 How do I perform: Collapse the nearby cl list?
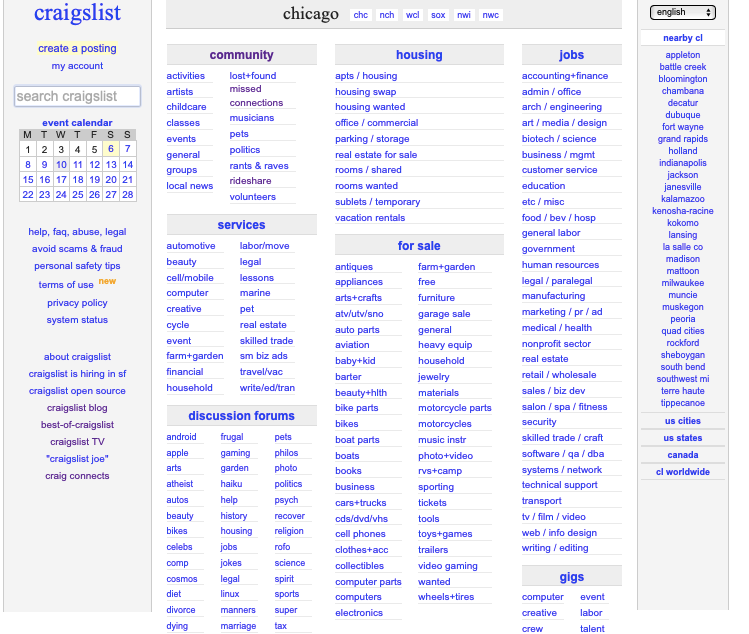coord(683,38)
